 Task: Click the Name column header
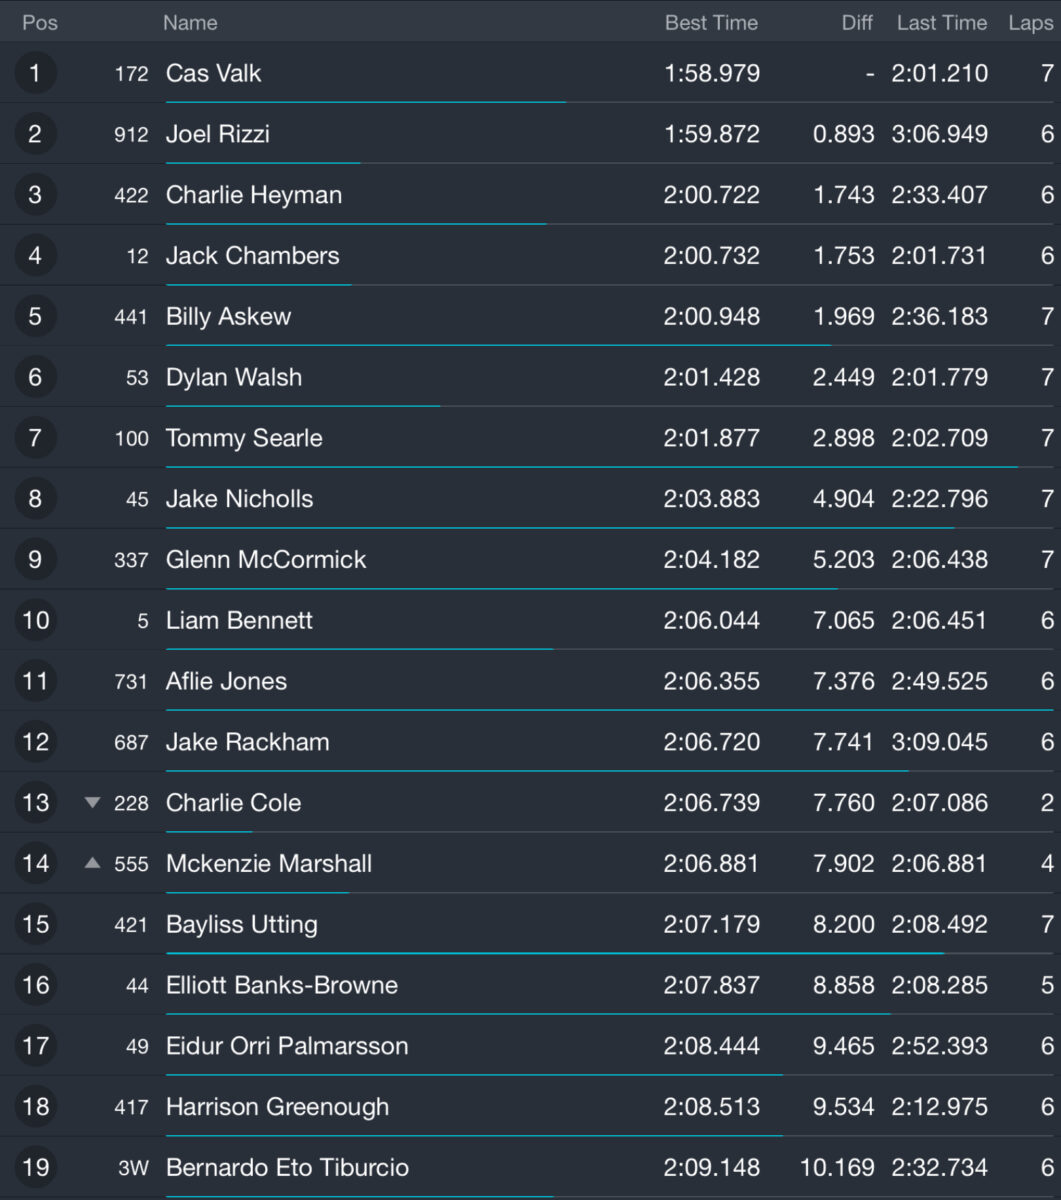190,22
